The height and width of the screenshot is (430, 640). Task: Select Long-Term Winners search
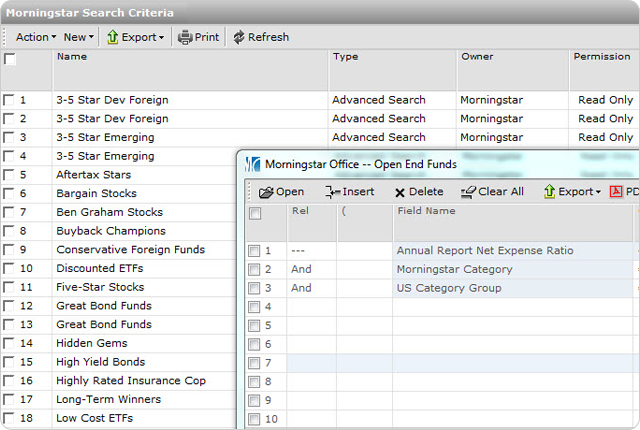click(109, 399)
